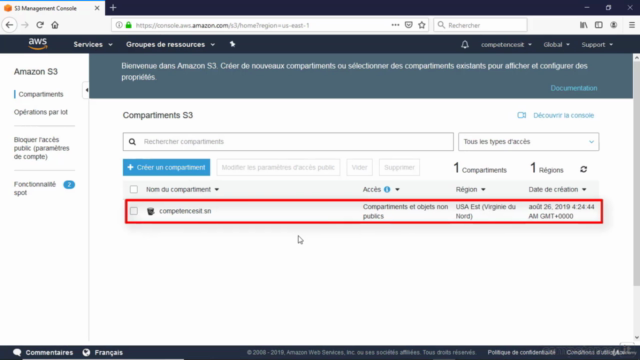Click the browser forward arrow
This screenshot has height=360, width=640.
[25, 25]
